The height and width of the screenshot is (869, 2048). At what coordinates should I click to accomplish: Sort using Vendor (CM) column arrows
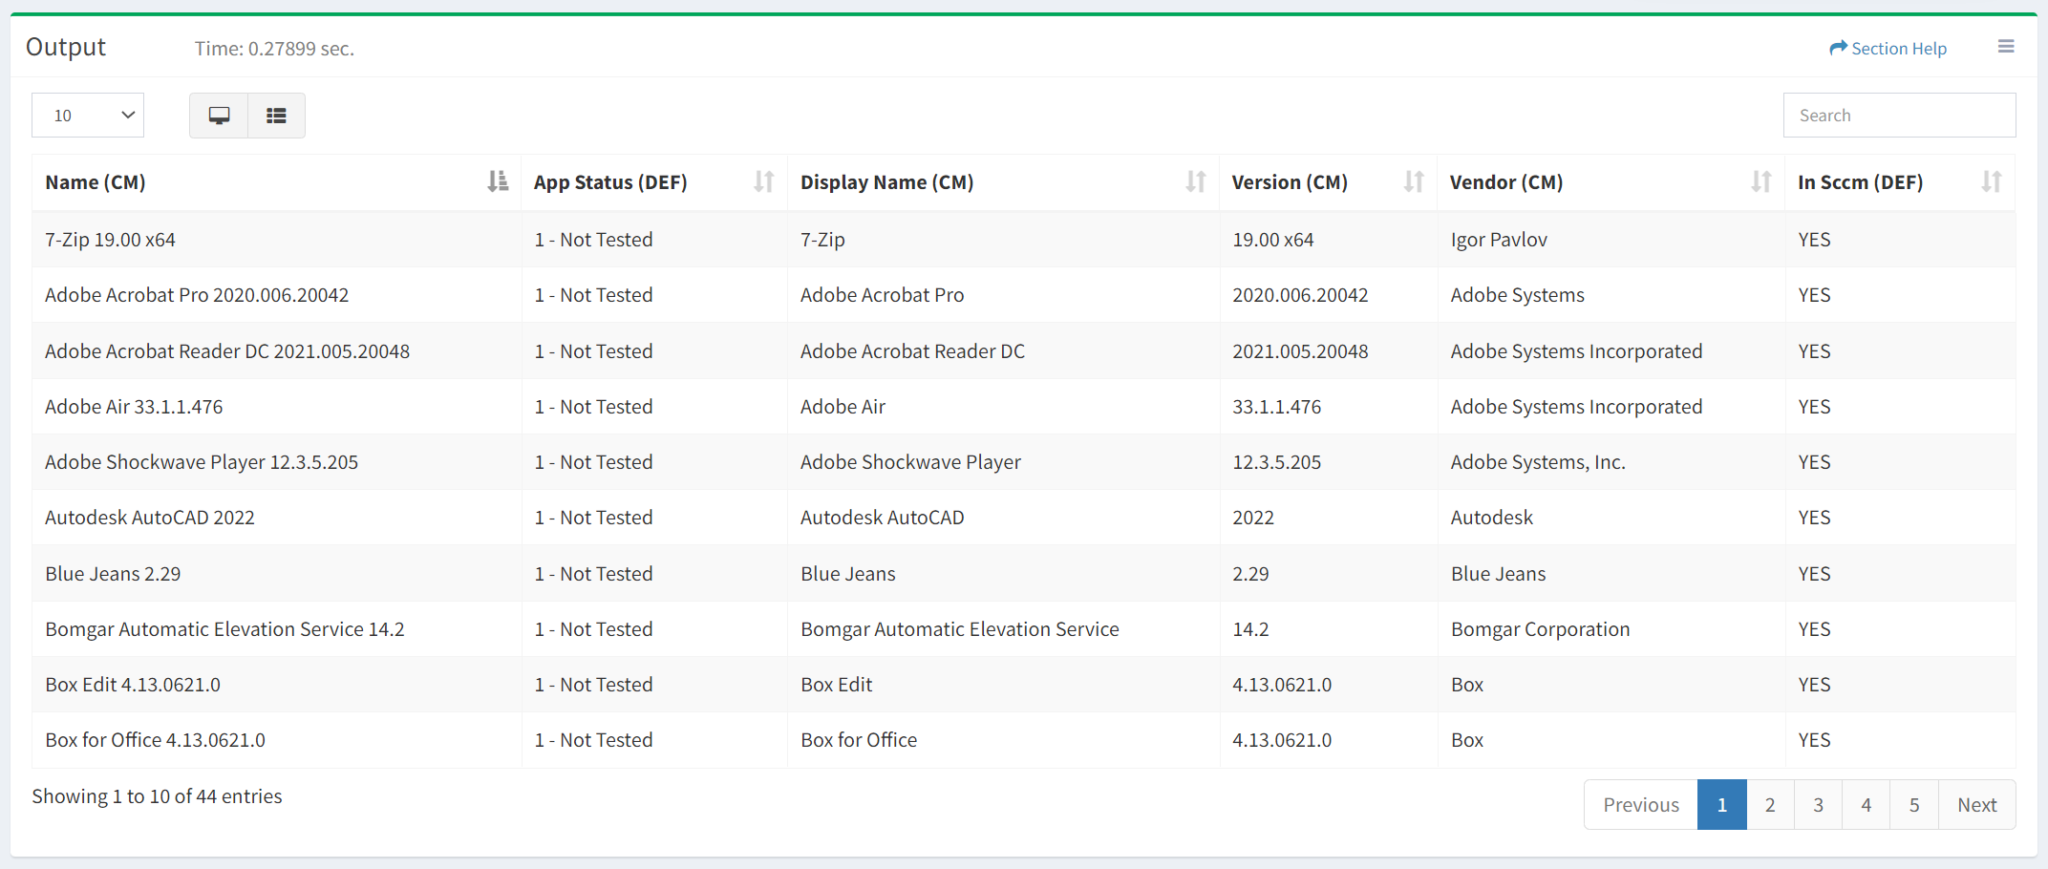click(x=1761, y=182)
